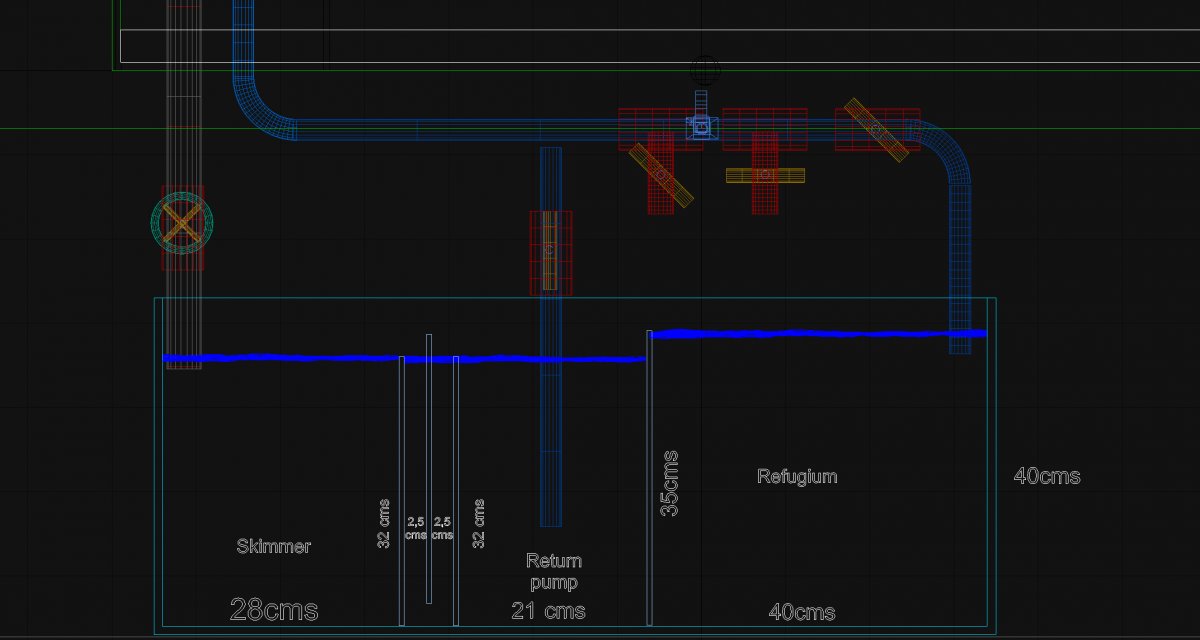Select the horizontal yellow valve handle
This screenshot has height=640, width=1200.
click(765, 175)
